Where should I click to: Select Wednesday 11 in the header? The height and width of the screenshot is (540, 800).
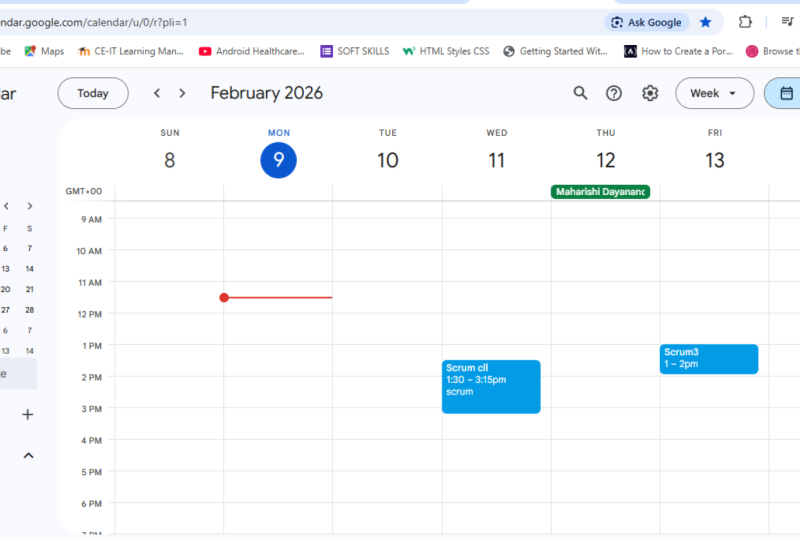click(496, 160)
